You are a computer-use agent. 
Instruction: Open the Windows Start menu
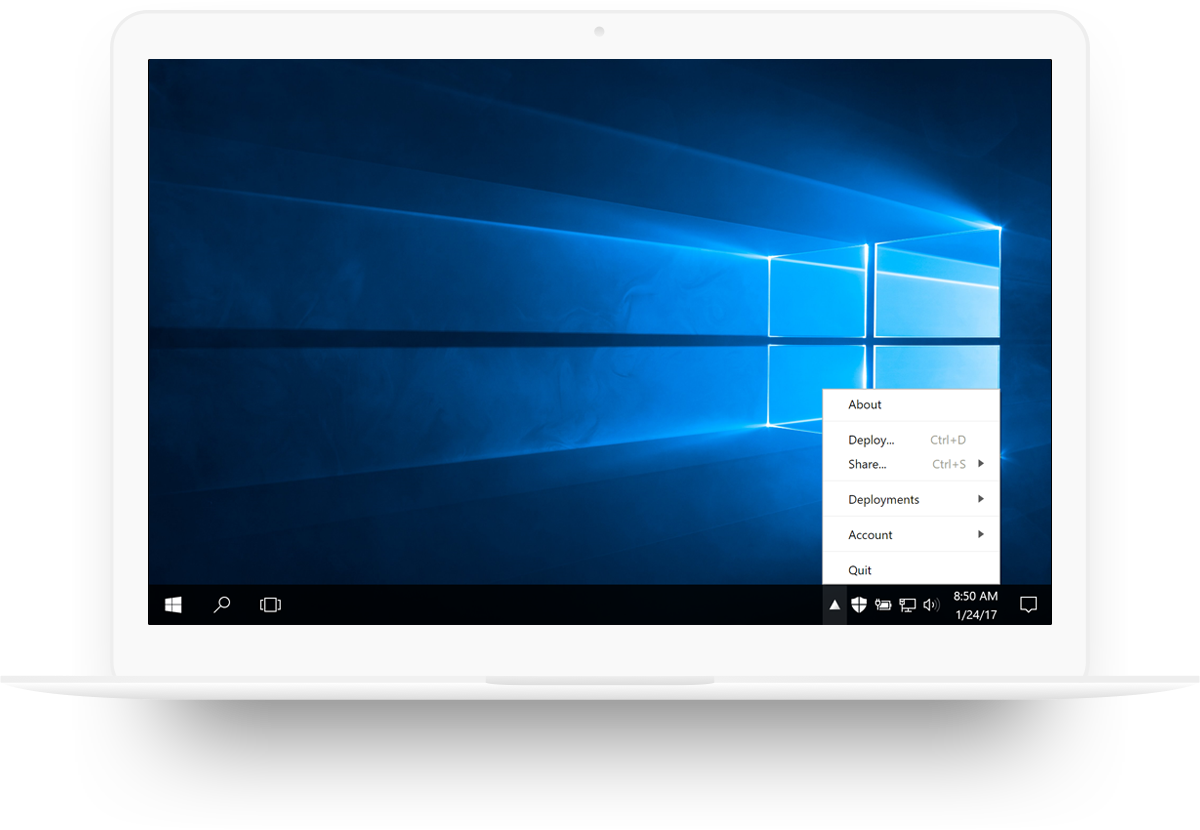[173, 604]
